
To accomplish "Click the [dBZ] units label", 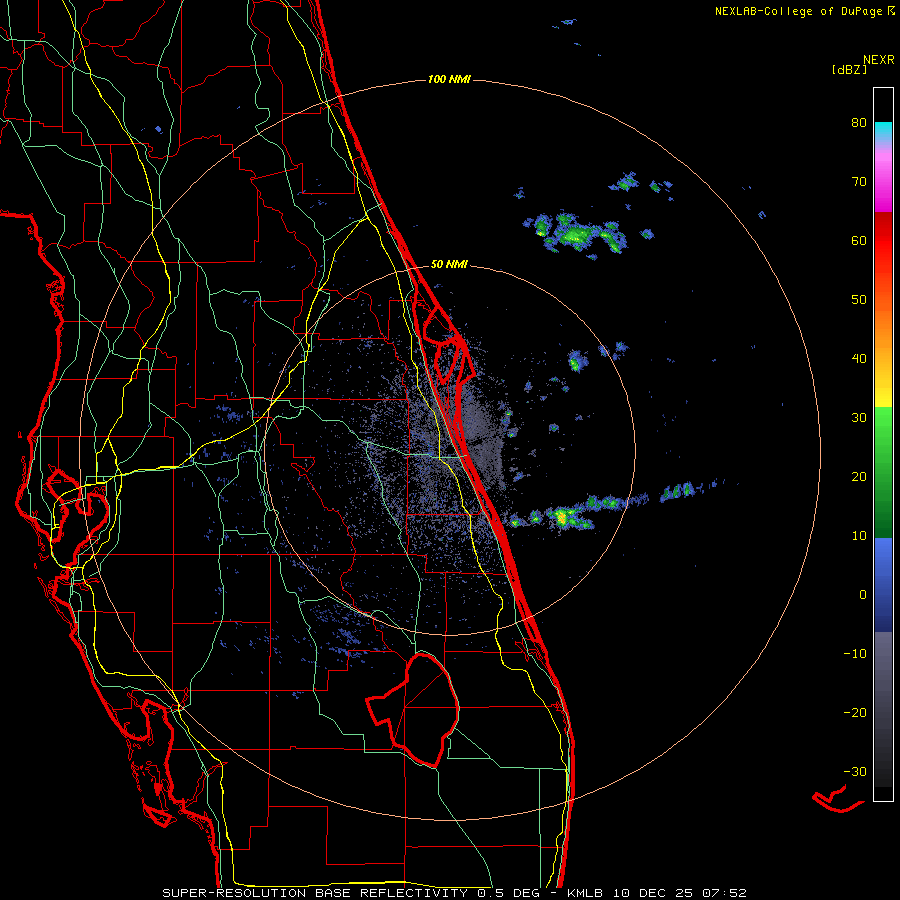I will (x=849, y=69).
